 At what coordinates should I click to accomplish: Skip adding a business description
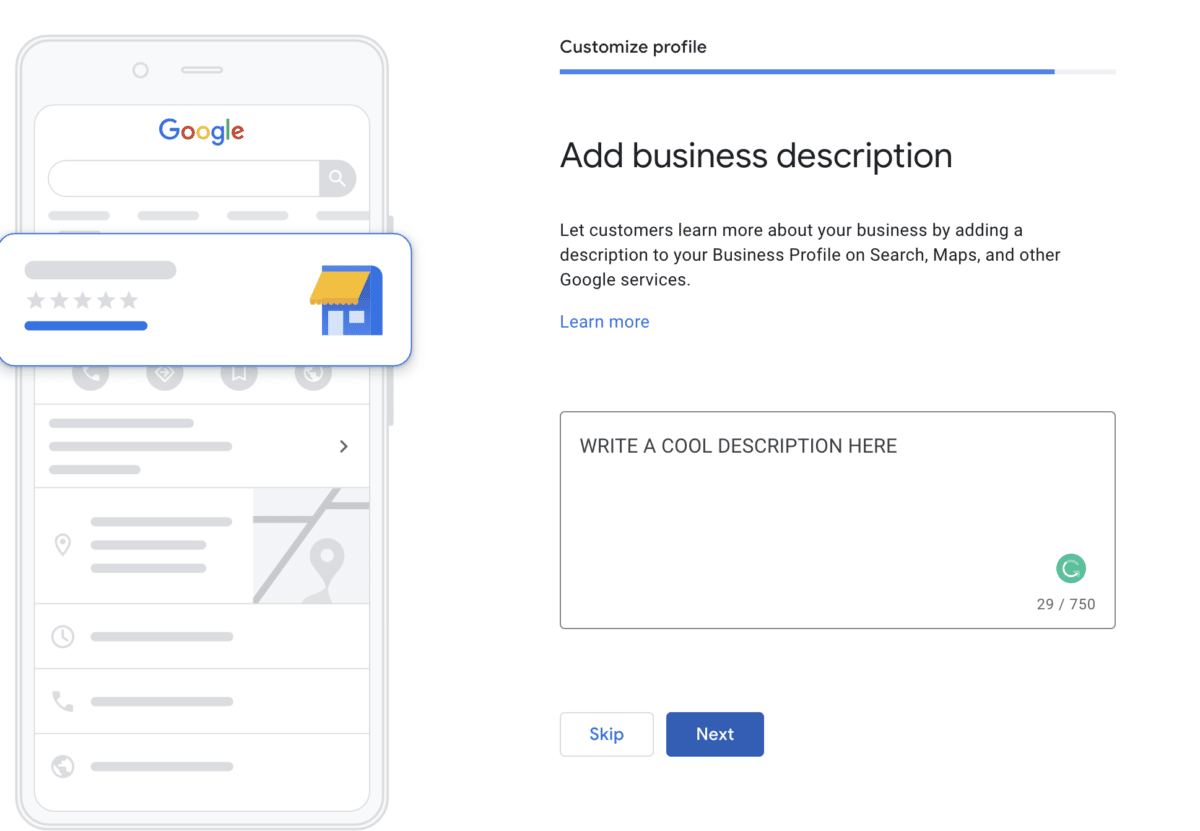[x=607, y=734]
